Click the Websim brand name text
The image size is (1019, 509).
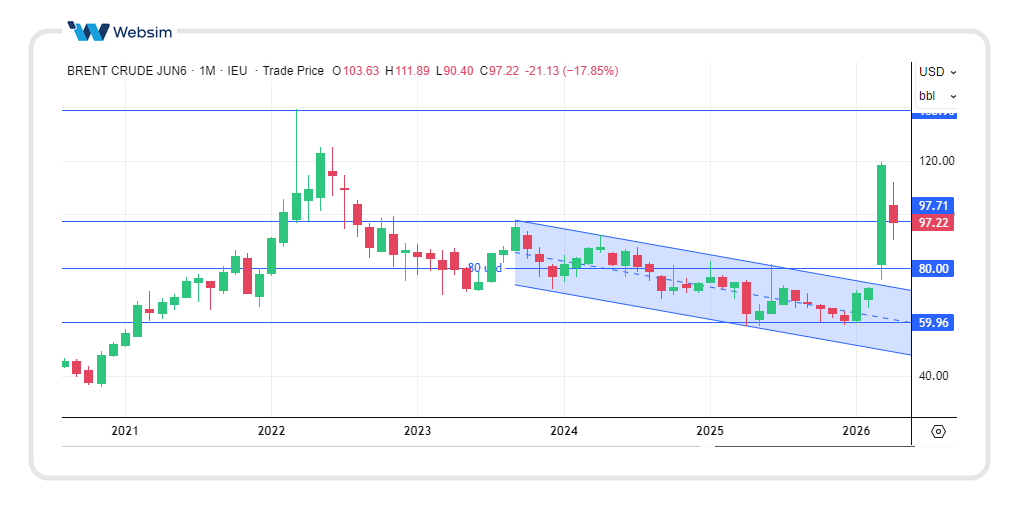pyautogui.click(x=143, y=32)
